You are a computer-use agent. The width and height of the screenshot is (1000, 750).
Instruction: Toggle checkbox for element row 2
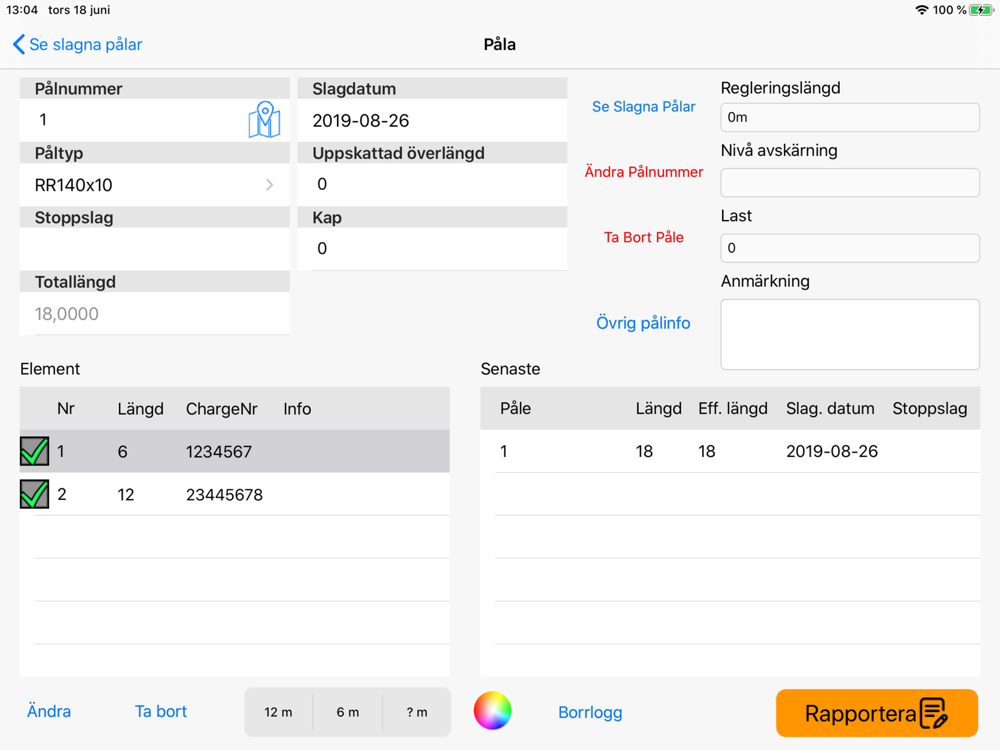pos(34,494)
